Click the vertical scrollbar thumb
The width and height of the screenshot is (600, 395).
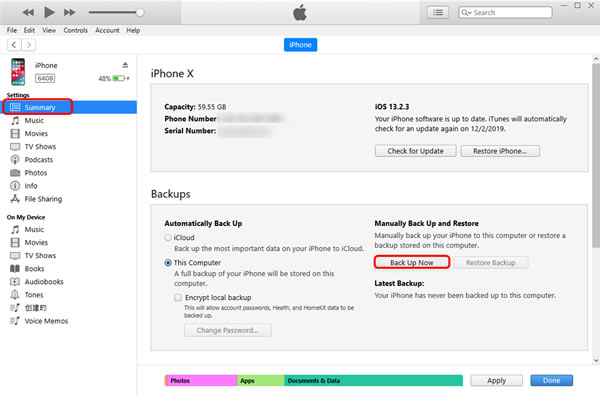pyautogui.click(x=596, y=155)
